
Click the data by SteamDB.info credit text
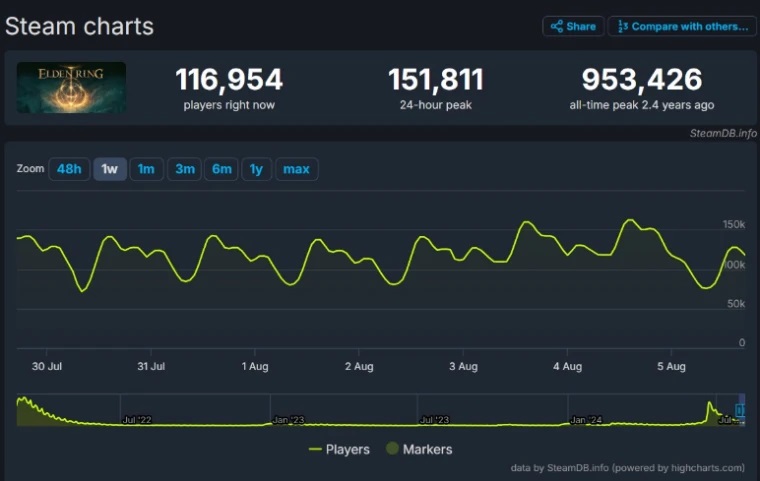pos(628,468)
